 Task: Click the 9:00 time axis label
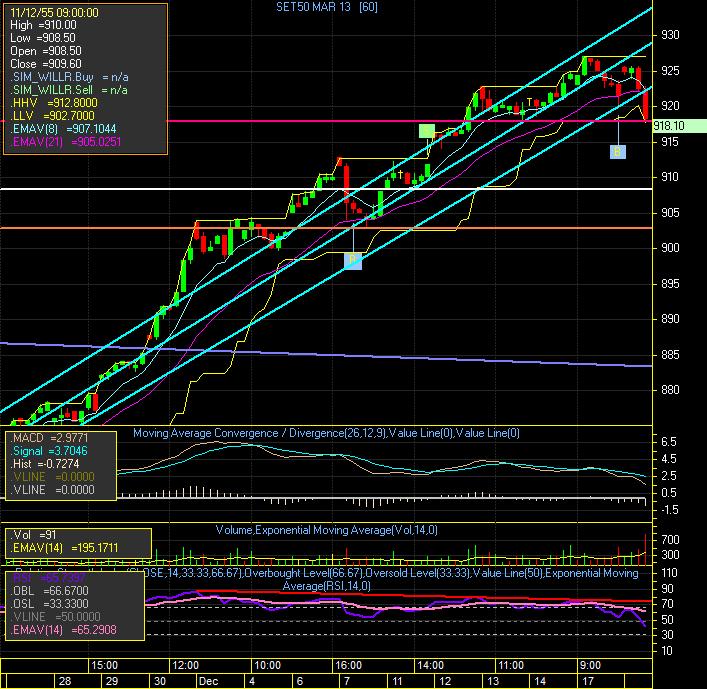click(590, 666)
